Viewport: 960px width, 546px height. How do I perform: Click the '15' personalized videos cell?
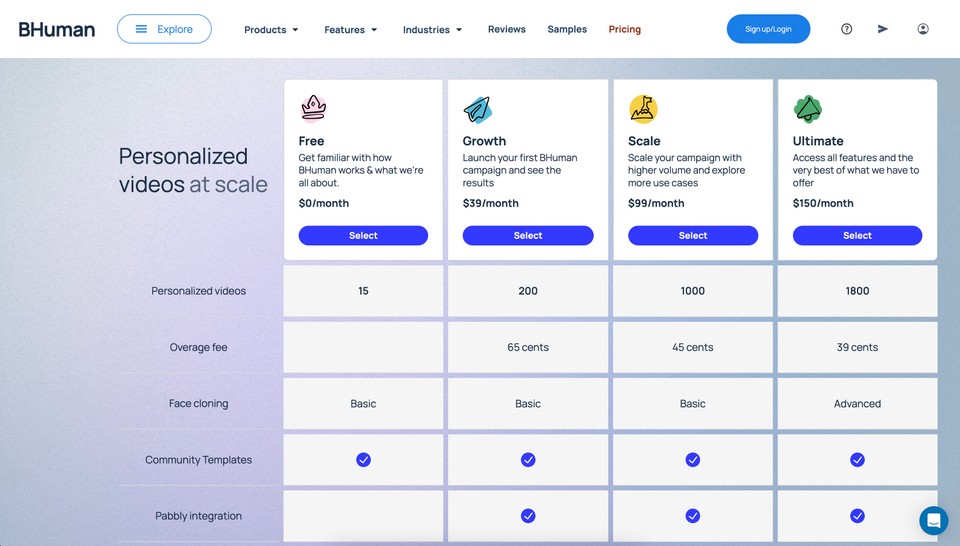point(363,291)
